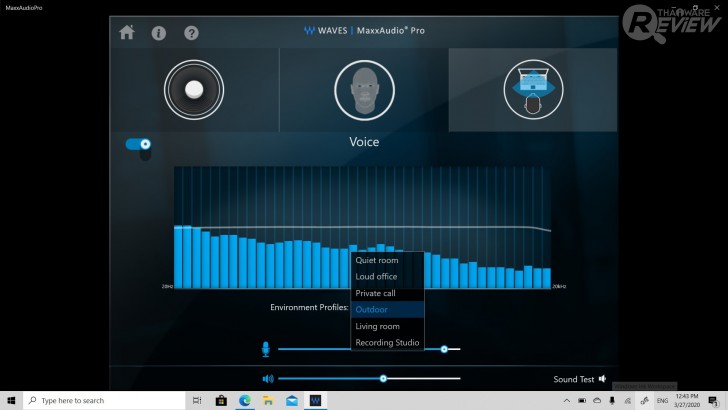Image resolution: width=728 pixels, height=410 pixels.
Task: Open the MaxxAudio Home icon
Action: pyautogui.click(x=127, y=33)
